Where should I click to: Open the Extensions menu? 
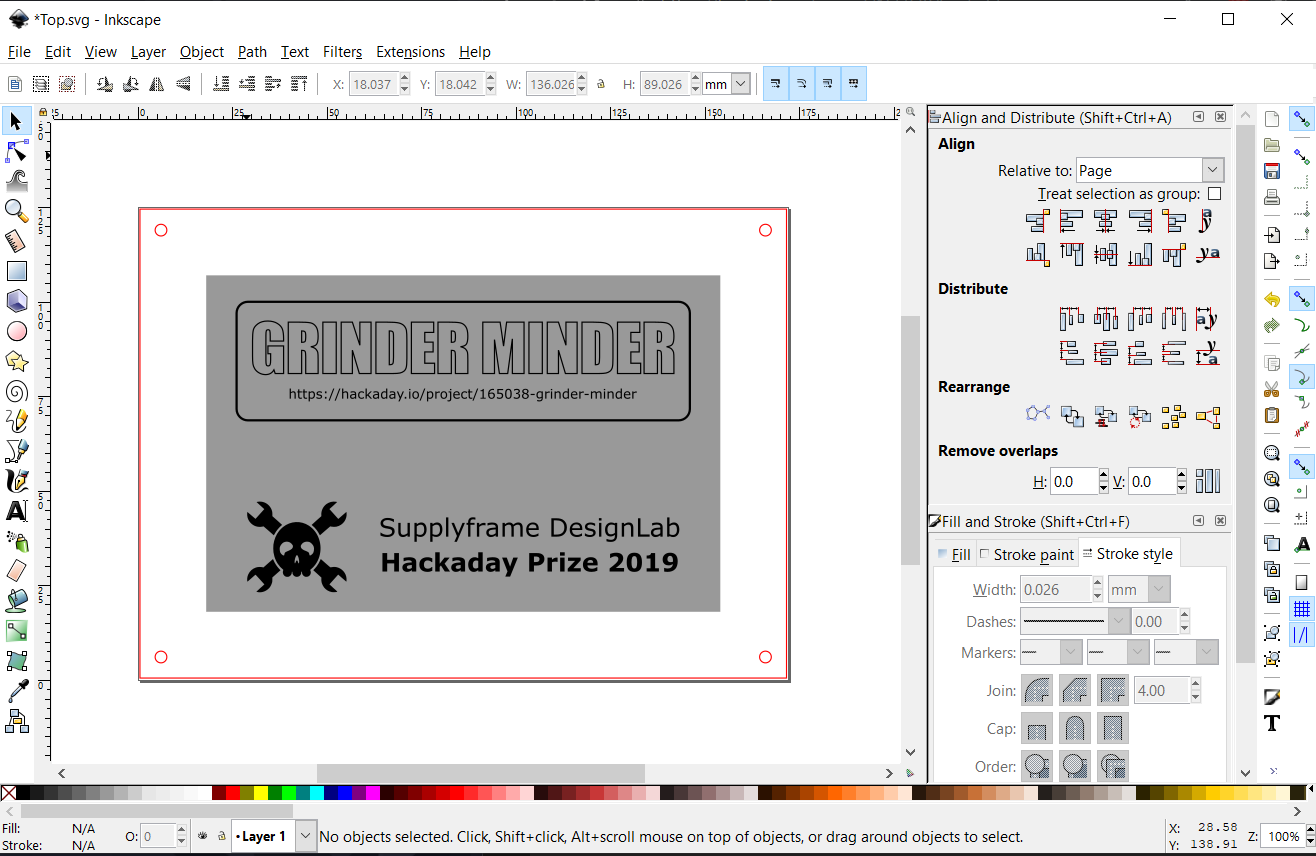pyautogui.click(x=410, y=52)
